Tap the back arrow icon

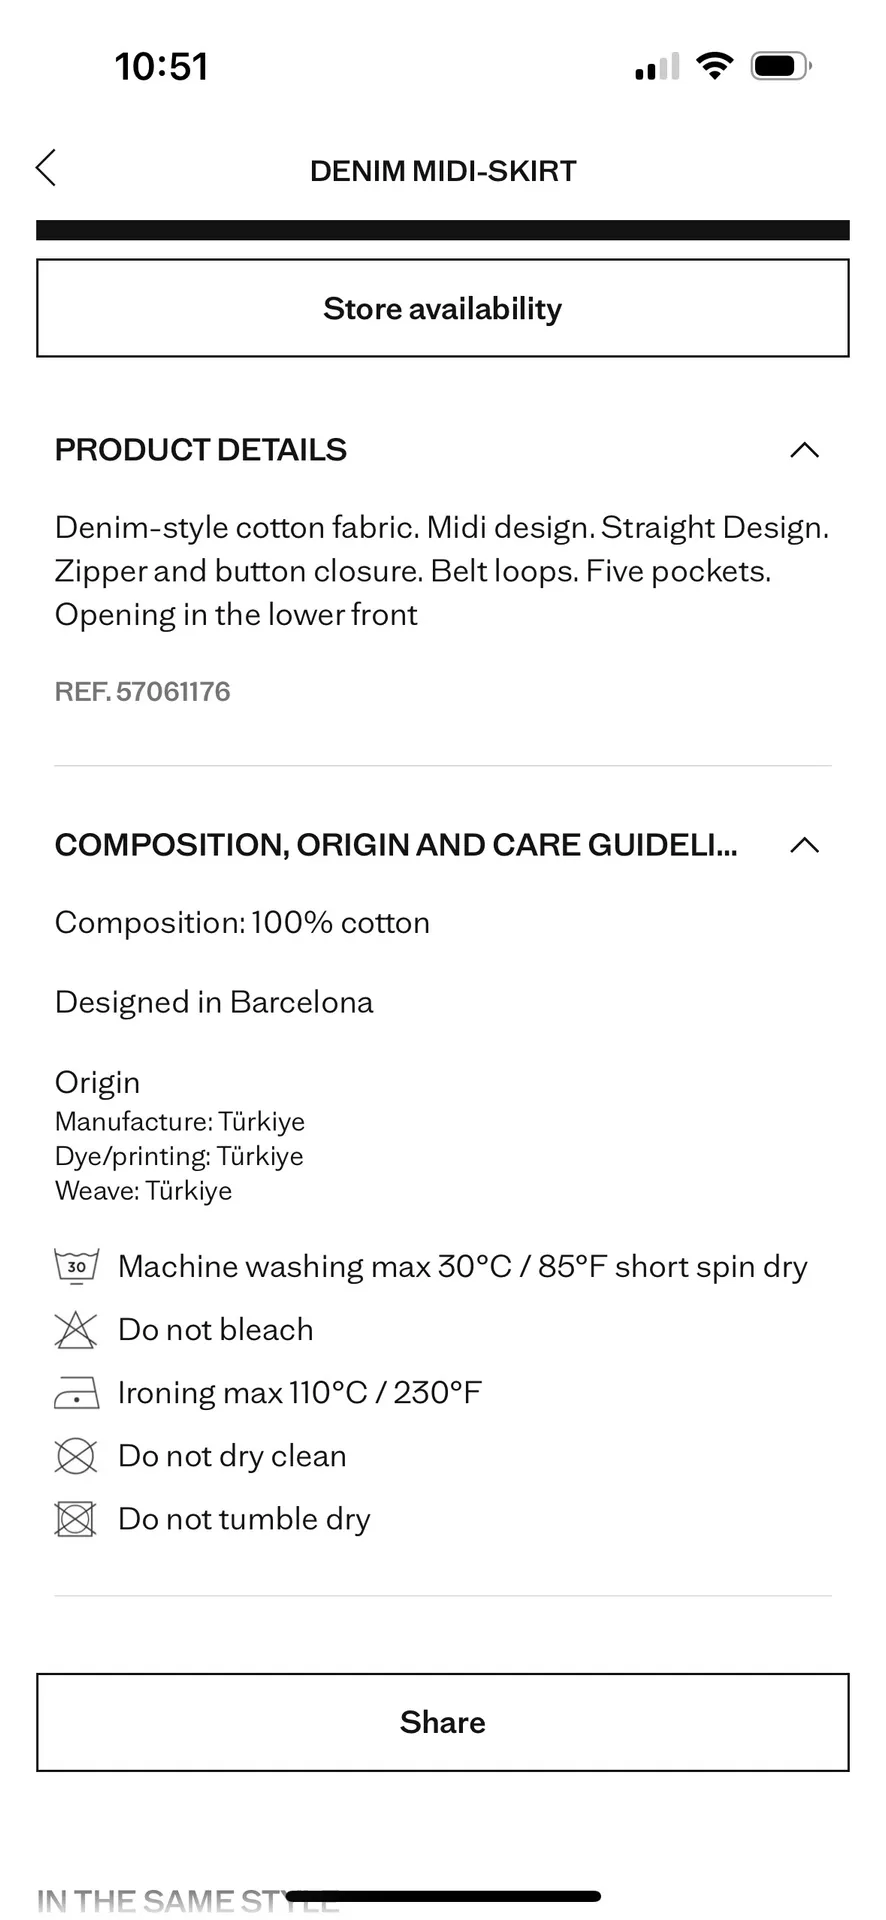46,168
